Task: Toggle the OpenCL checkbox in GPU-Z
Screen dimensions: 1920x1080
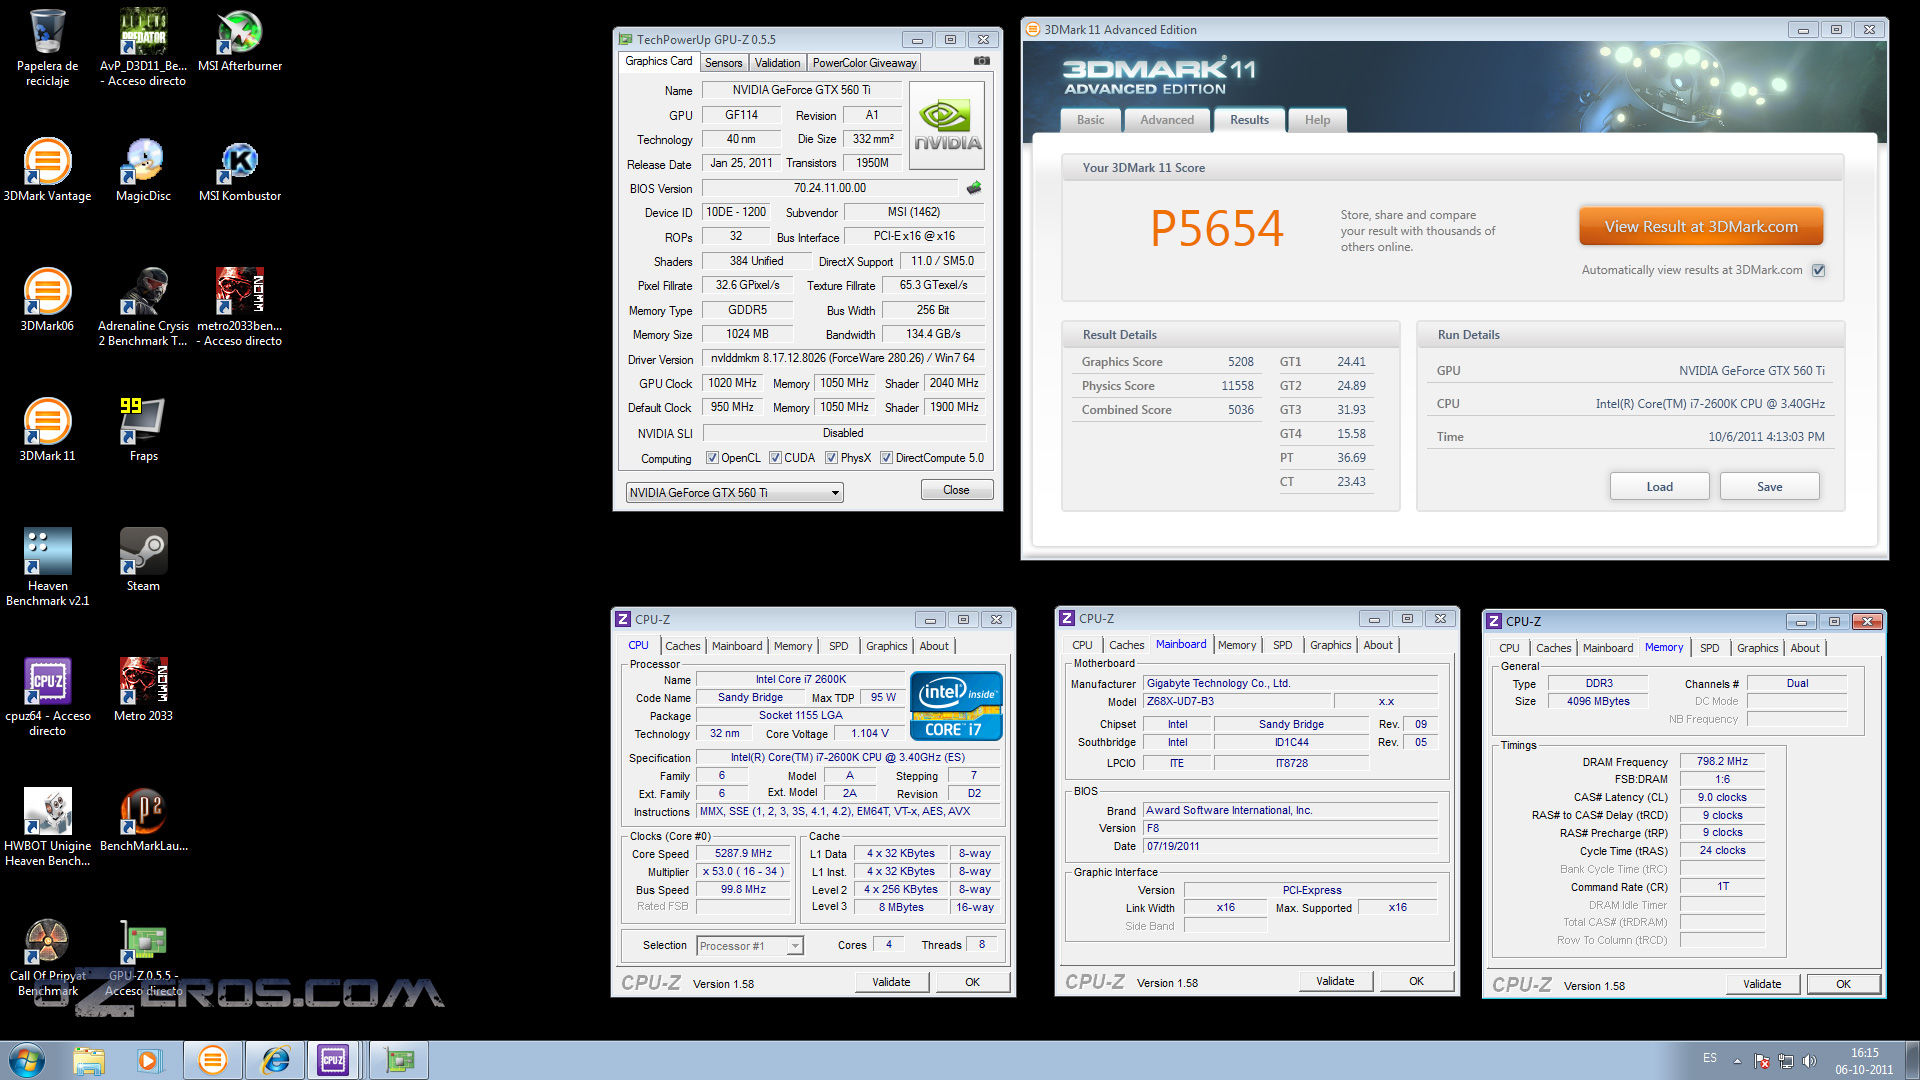Action: tap(712, 458)
